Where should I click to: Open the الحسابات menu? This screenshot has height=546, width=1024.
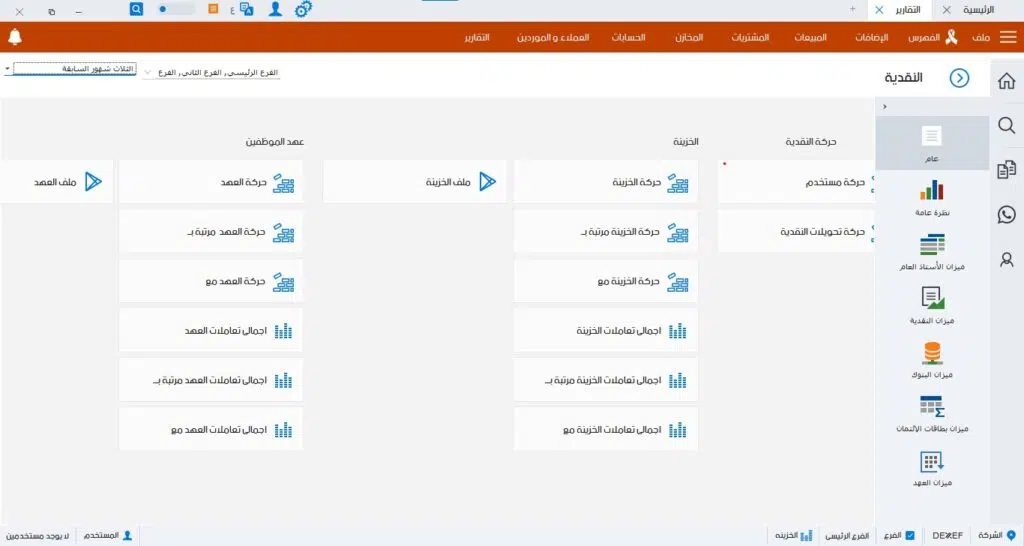point(628,37)
